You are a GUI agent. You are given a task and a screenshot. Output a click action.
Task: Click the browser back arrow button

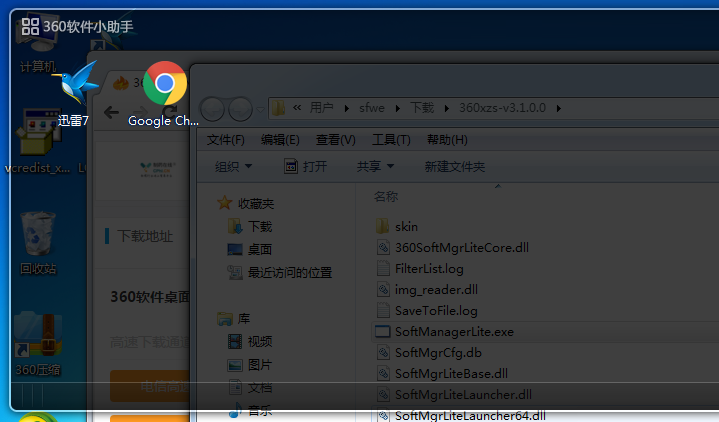(111, 112)
